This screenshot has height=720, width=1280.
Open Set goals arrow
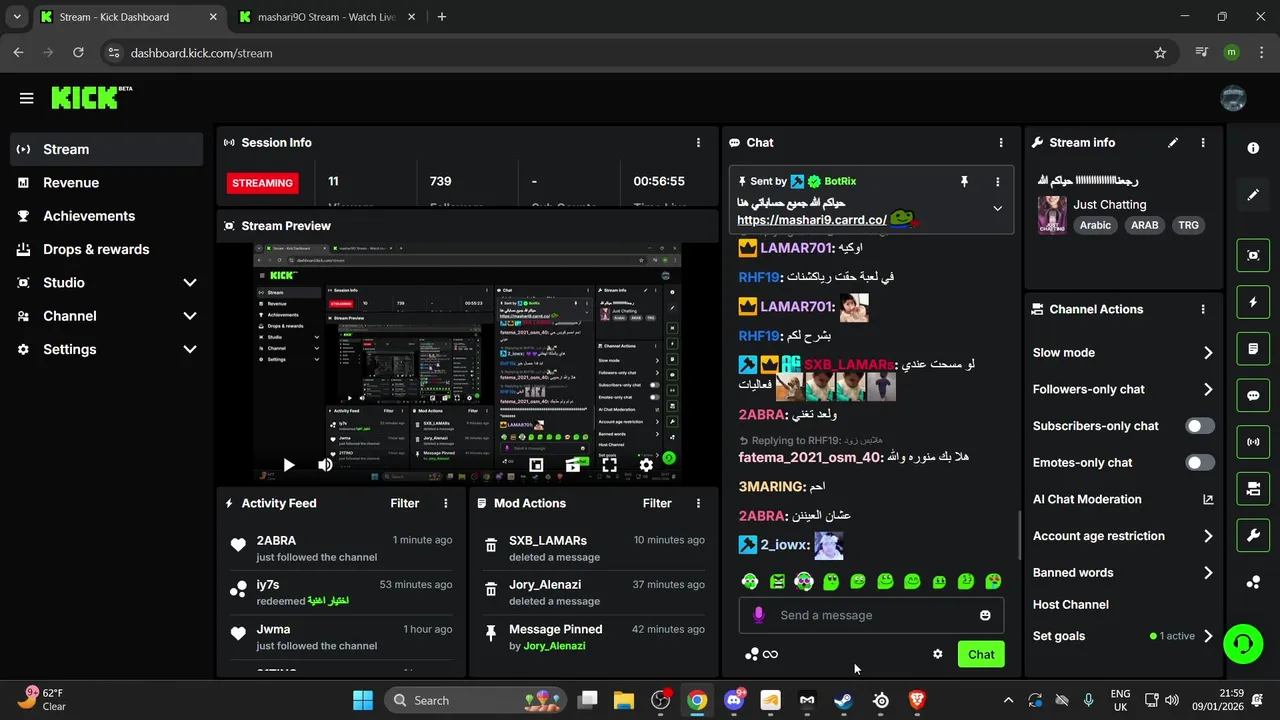coord(1208,636)
